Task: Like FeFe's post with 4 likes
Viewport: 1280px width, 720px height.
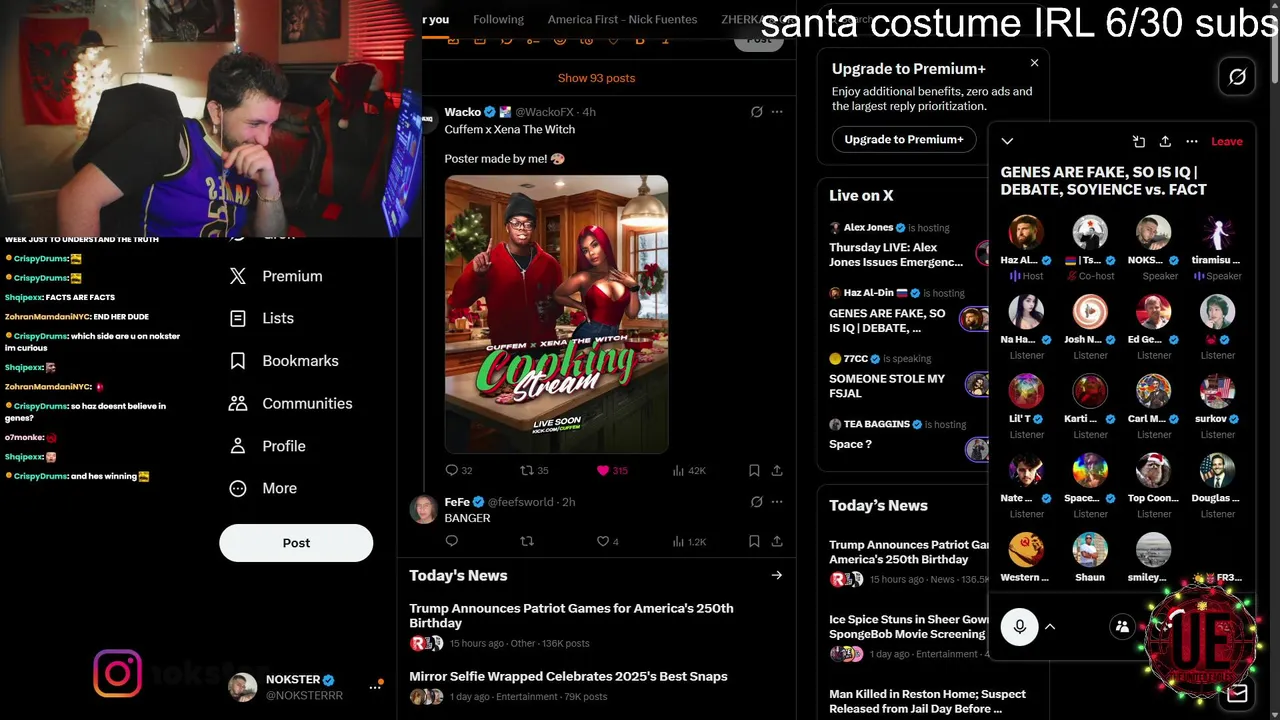Action: tap(608, 541)
